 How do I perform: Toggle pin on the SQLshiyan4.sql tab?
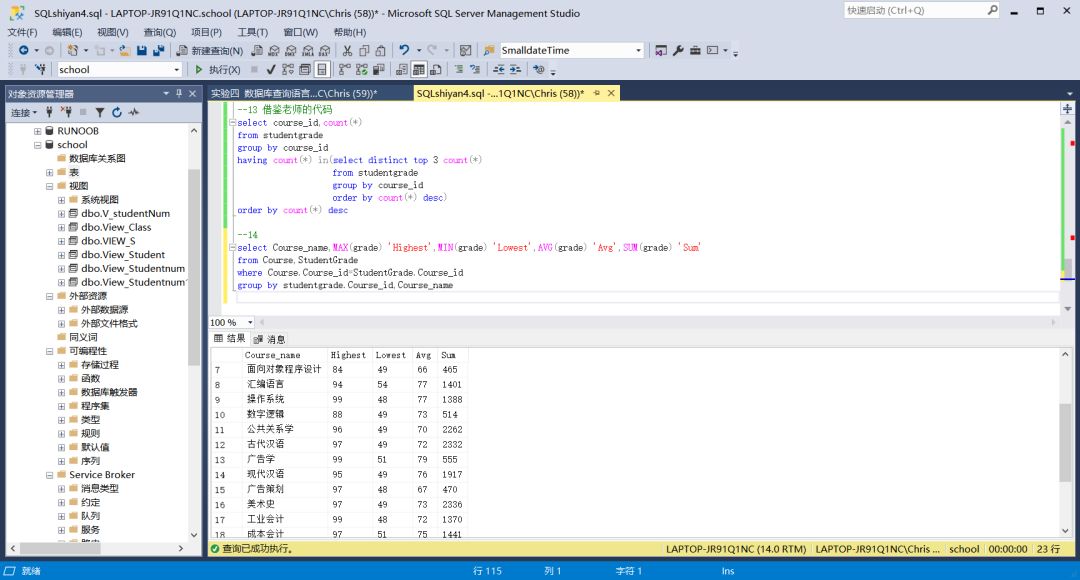tap(596, 93)
